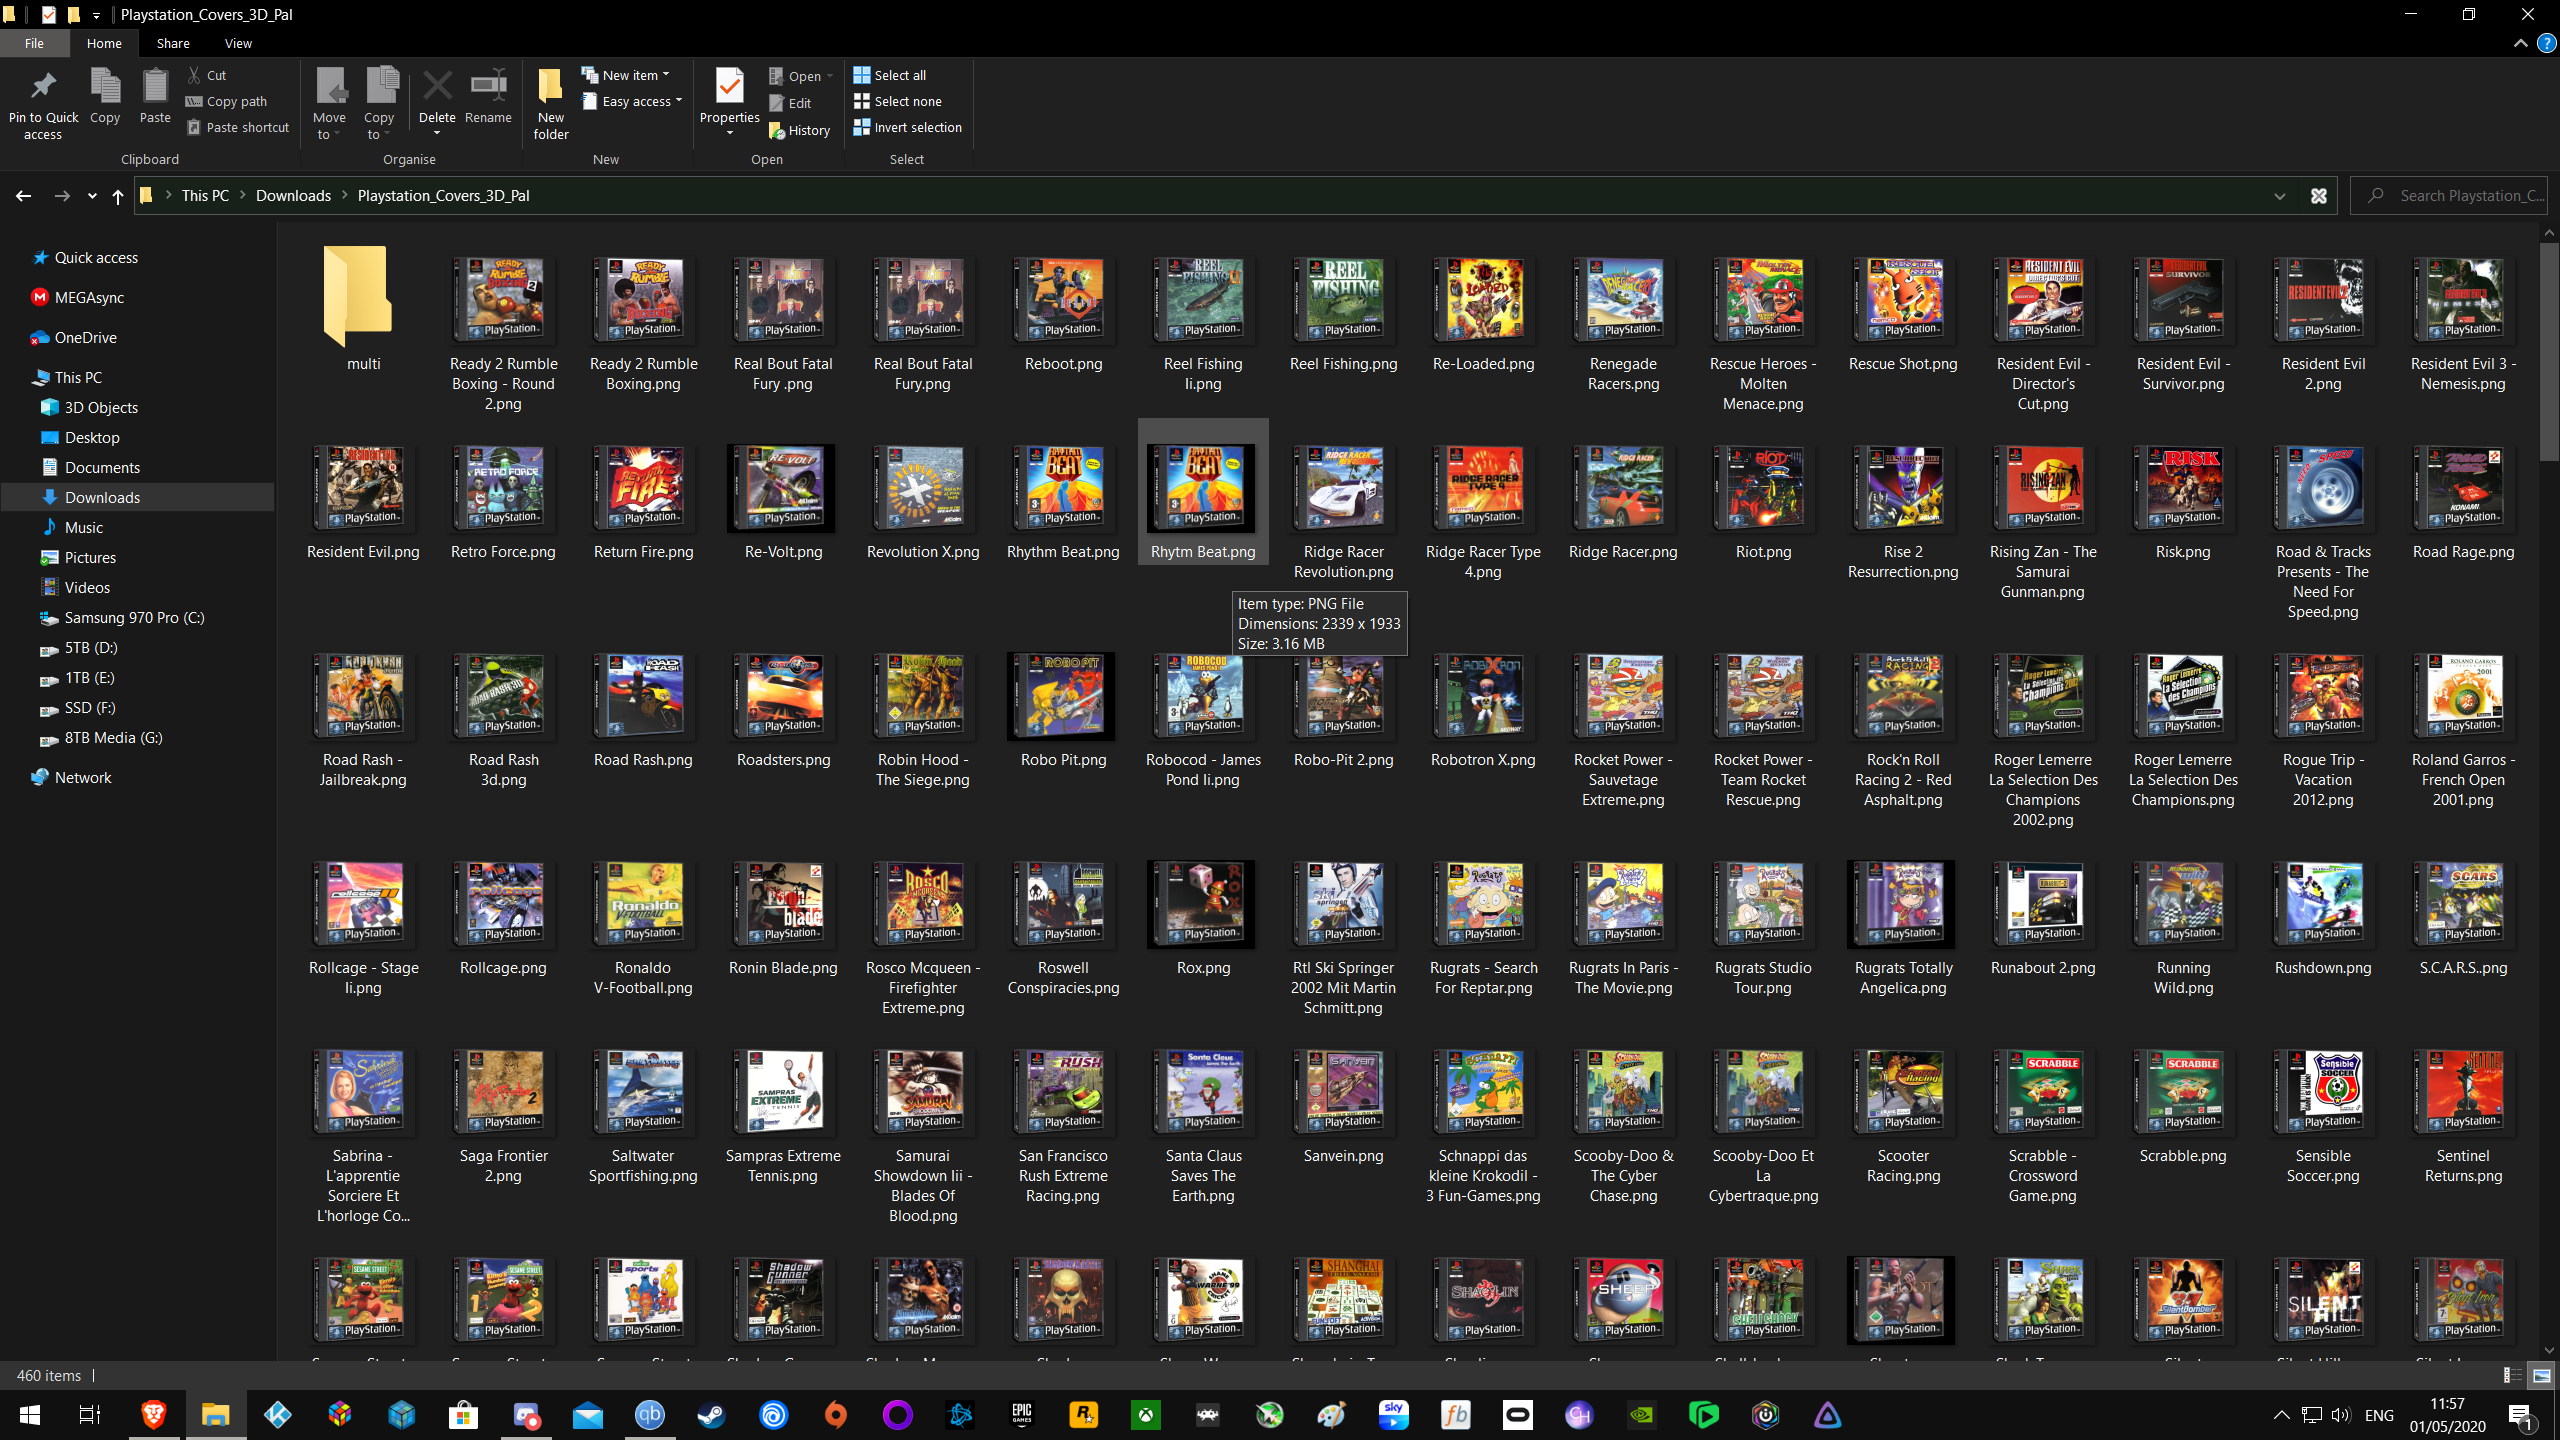Switch to the Home ribbon tab

tap(104, 43)
